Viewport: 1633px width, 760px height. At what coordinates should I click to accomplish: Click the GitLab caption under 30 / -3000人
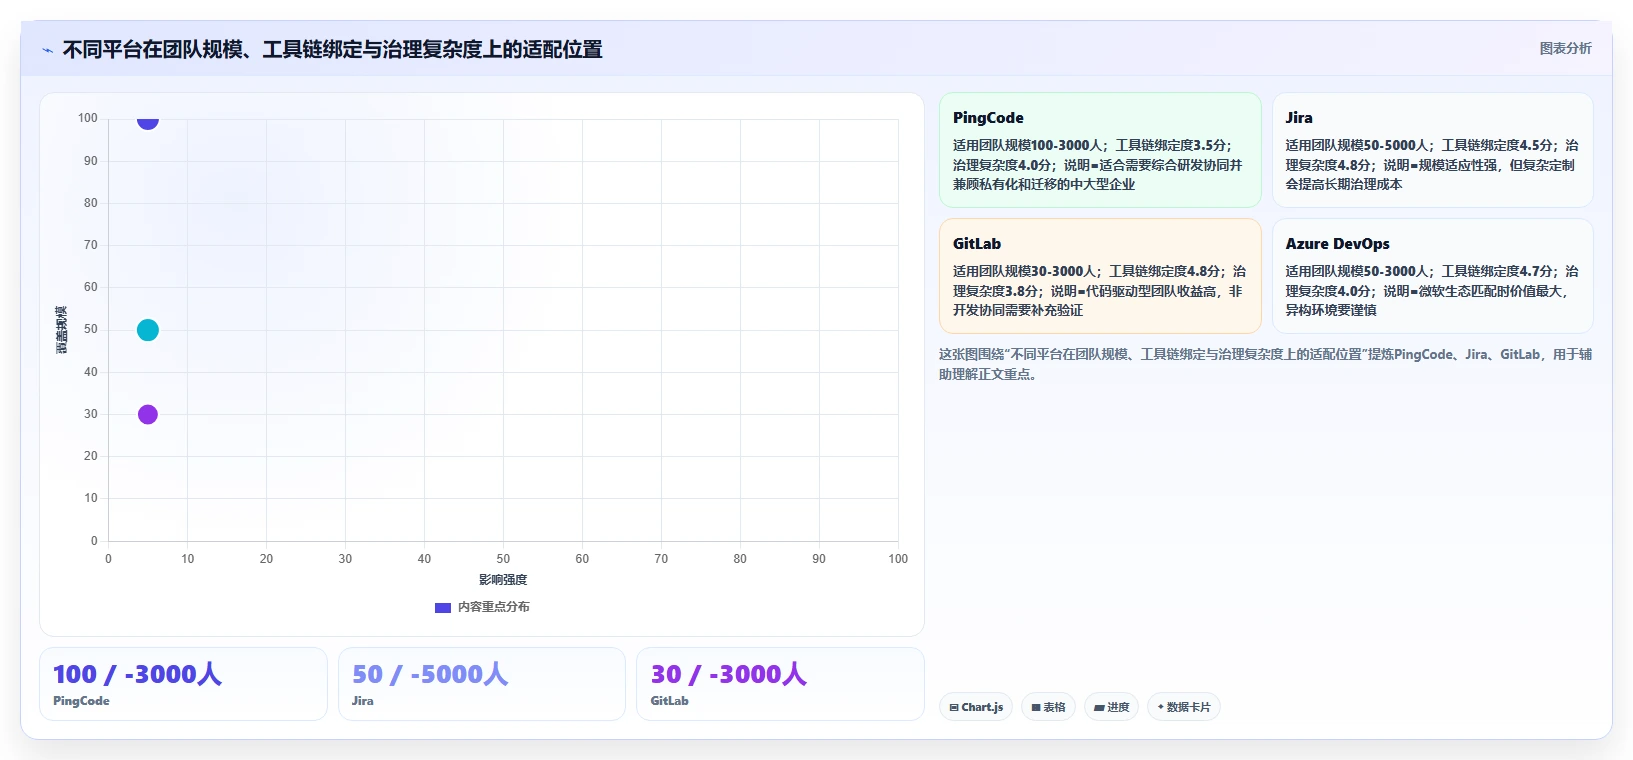669,701
